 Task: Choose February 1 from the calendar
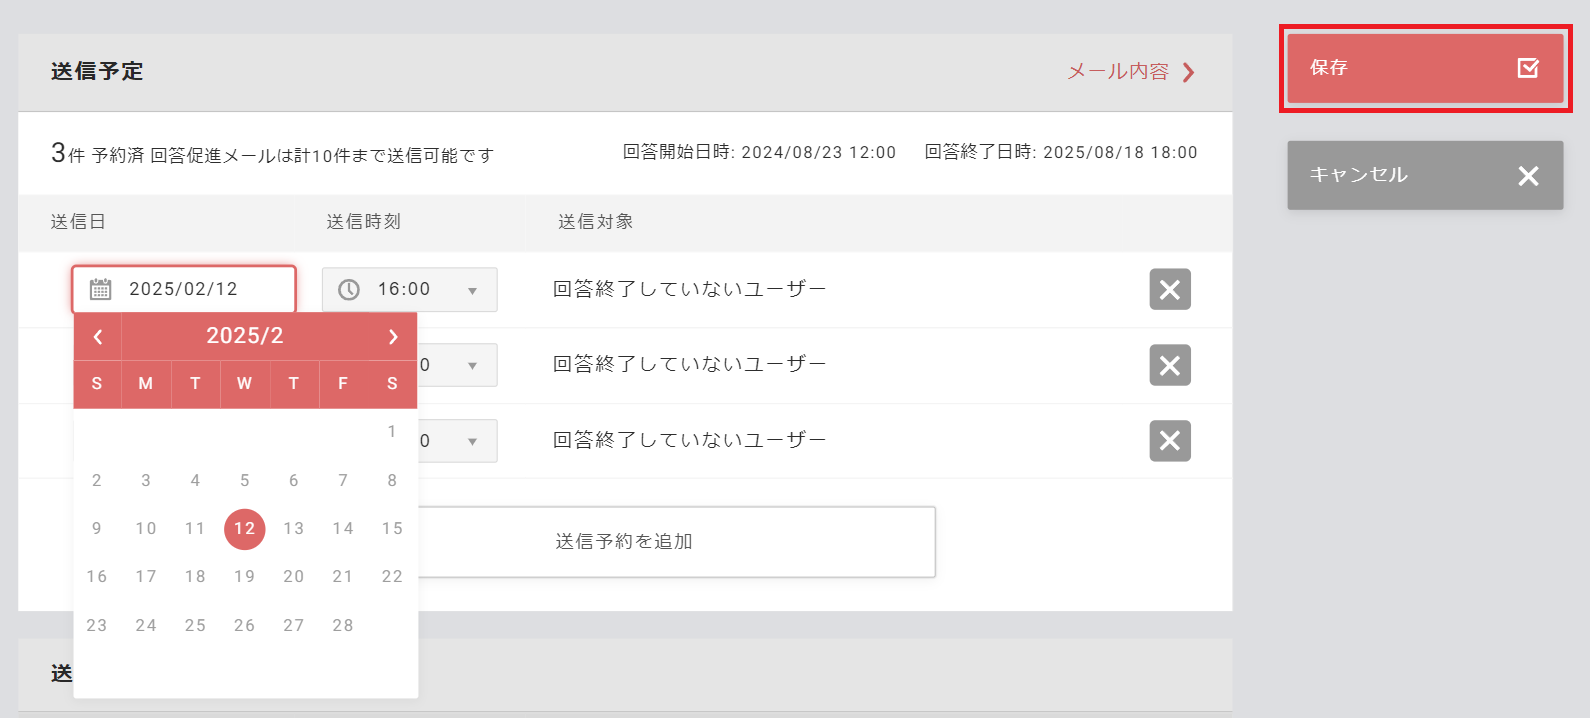(391, 432)
